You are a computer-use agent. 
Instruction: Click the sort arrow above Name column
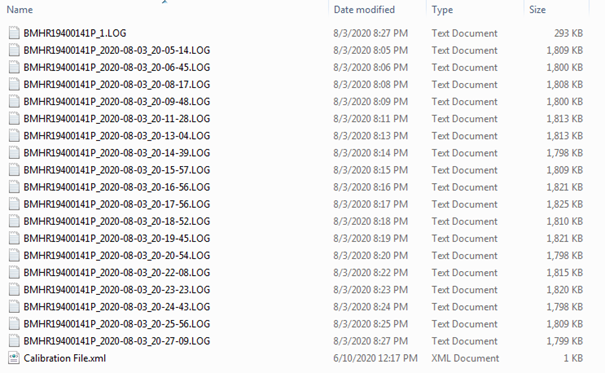point(165,2)
